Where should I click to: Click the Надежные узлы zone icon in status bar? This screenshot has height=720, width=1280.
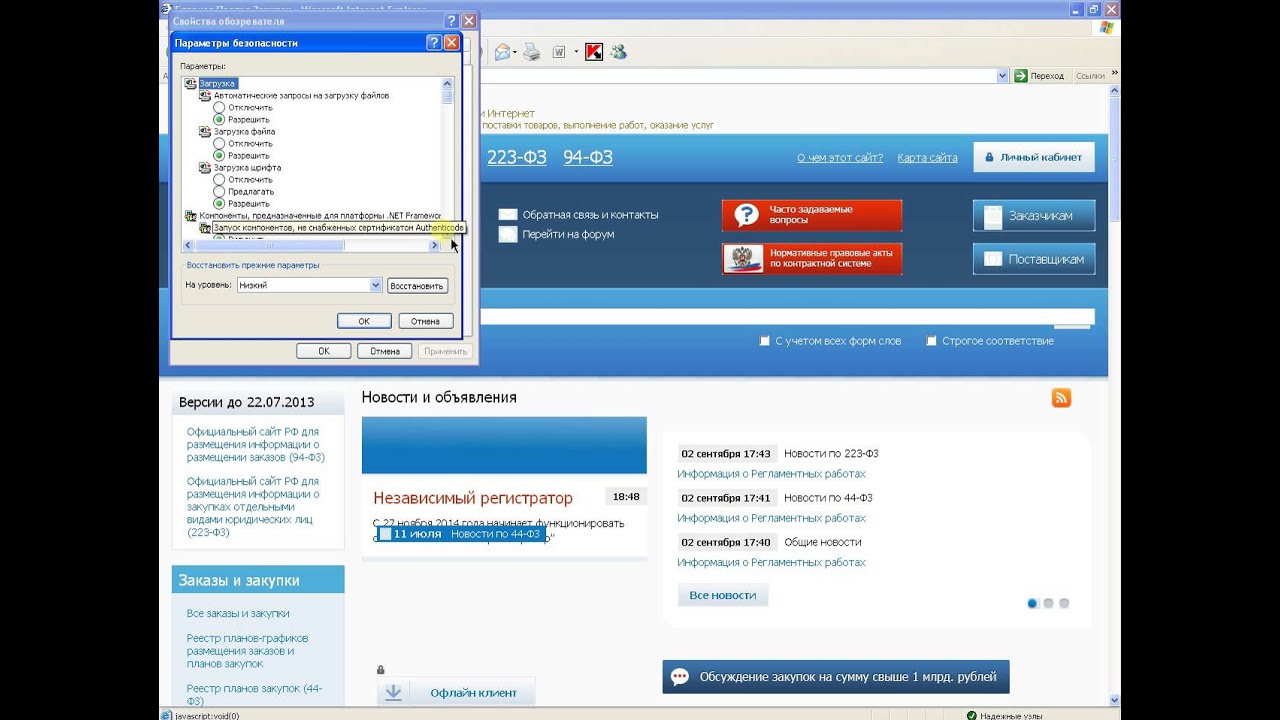click(971, 715)
